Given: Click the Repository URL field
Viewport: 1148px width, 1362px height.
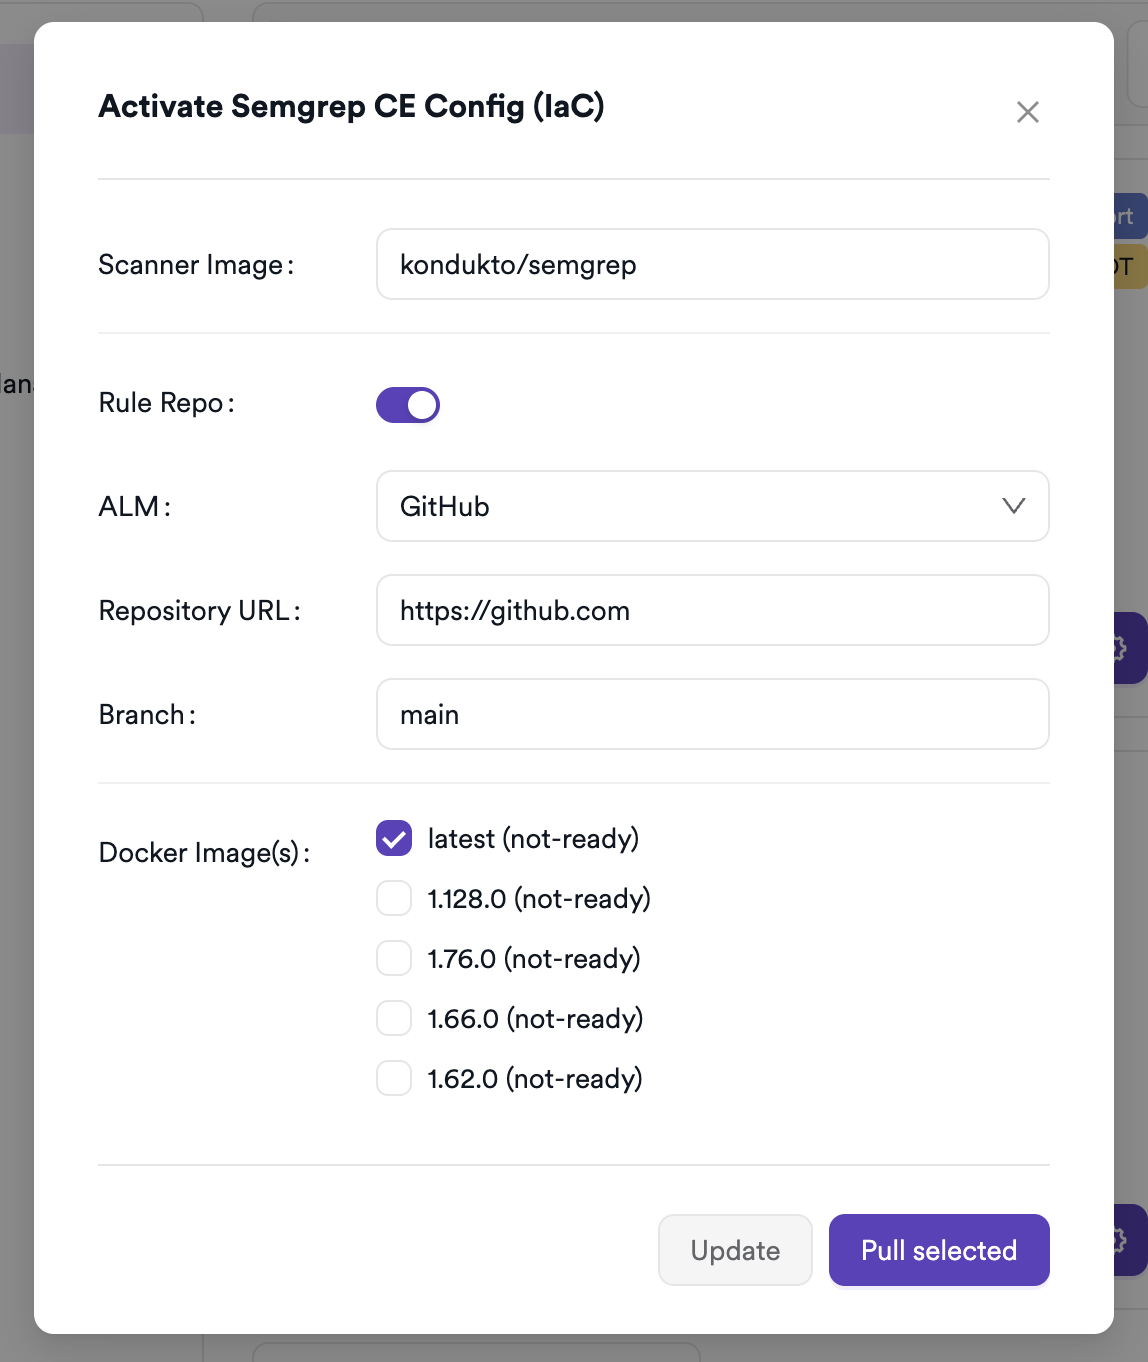Looking at the screenshot, I should pyautogui.click(x=713, y=610).
